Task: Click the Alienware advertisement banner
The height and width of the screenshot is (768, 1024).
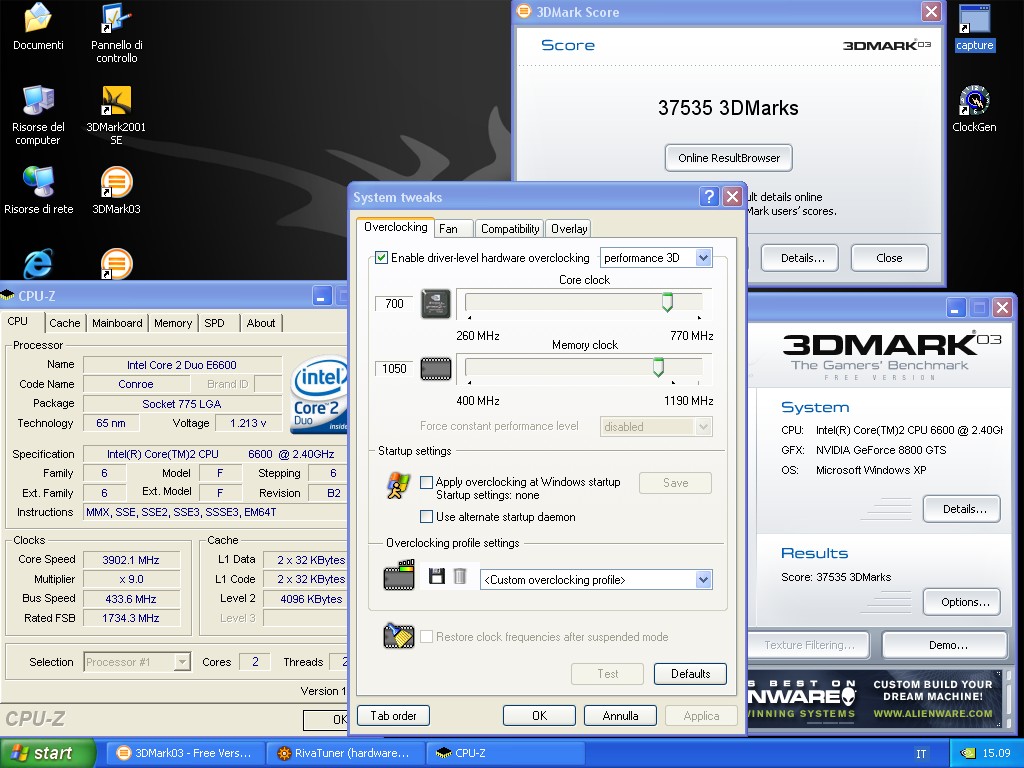Action: 874,699
